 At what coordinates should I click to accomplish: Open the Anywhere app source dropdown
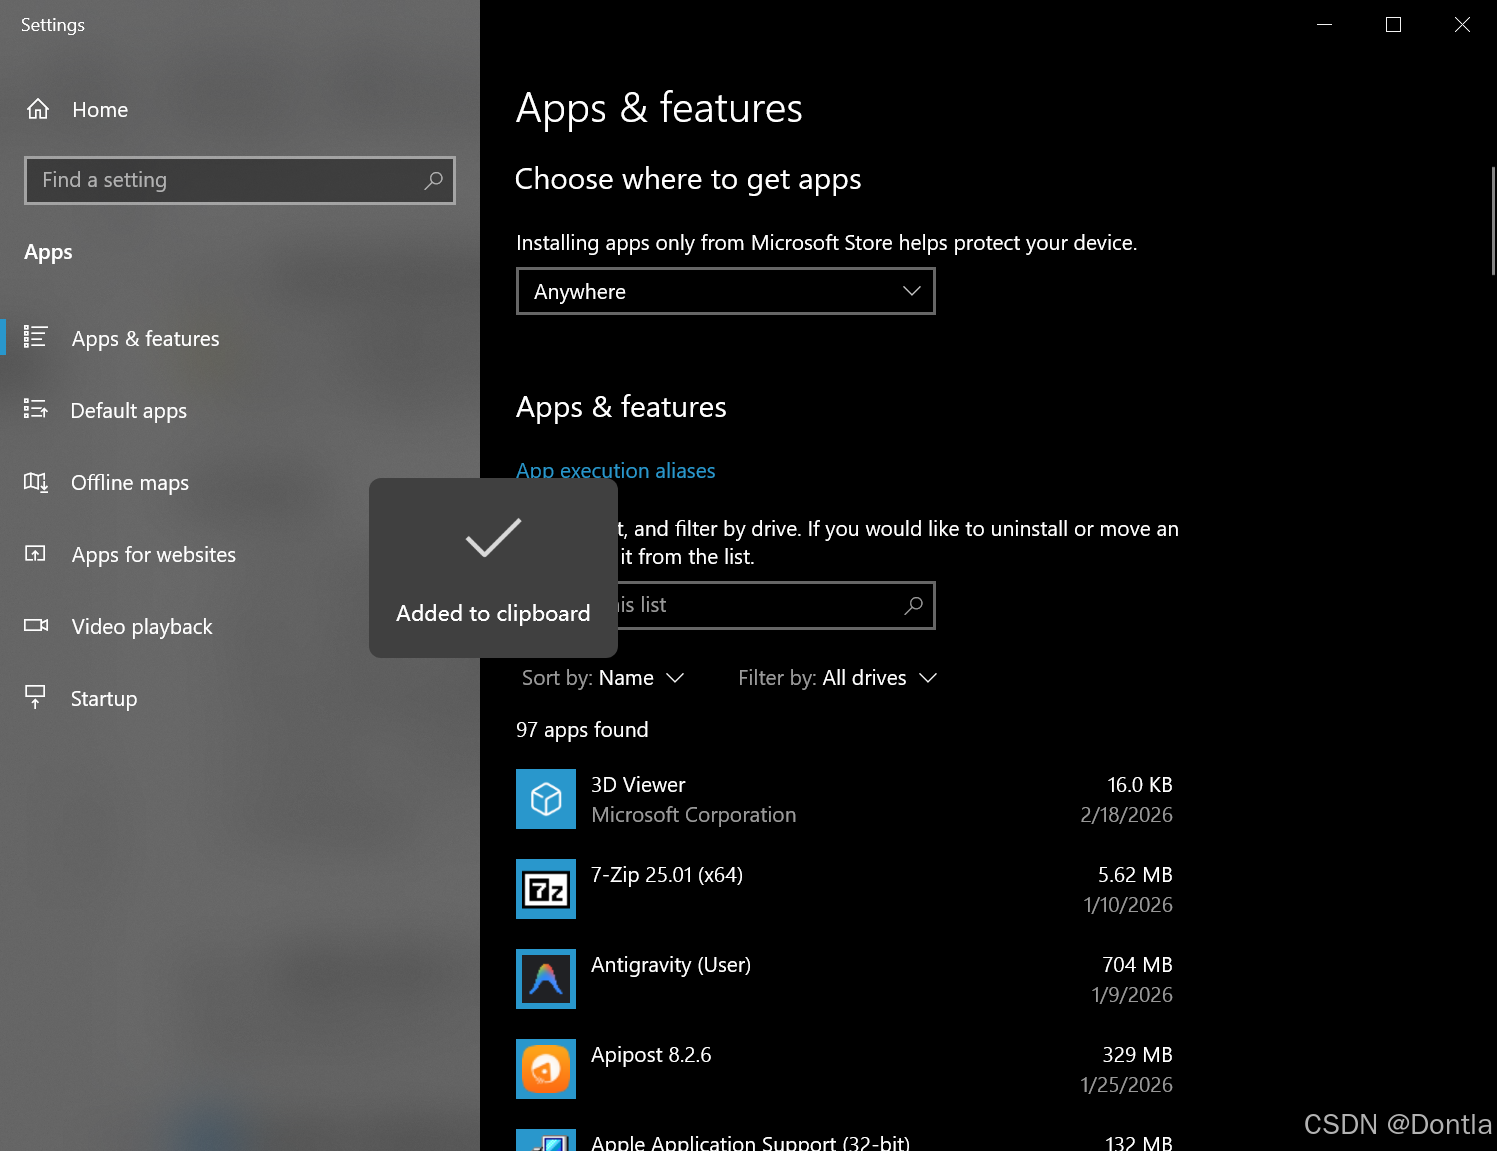pyautogui.click(x=726, y=291)
